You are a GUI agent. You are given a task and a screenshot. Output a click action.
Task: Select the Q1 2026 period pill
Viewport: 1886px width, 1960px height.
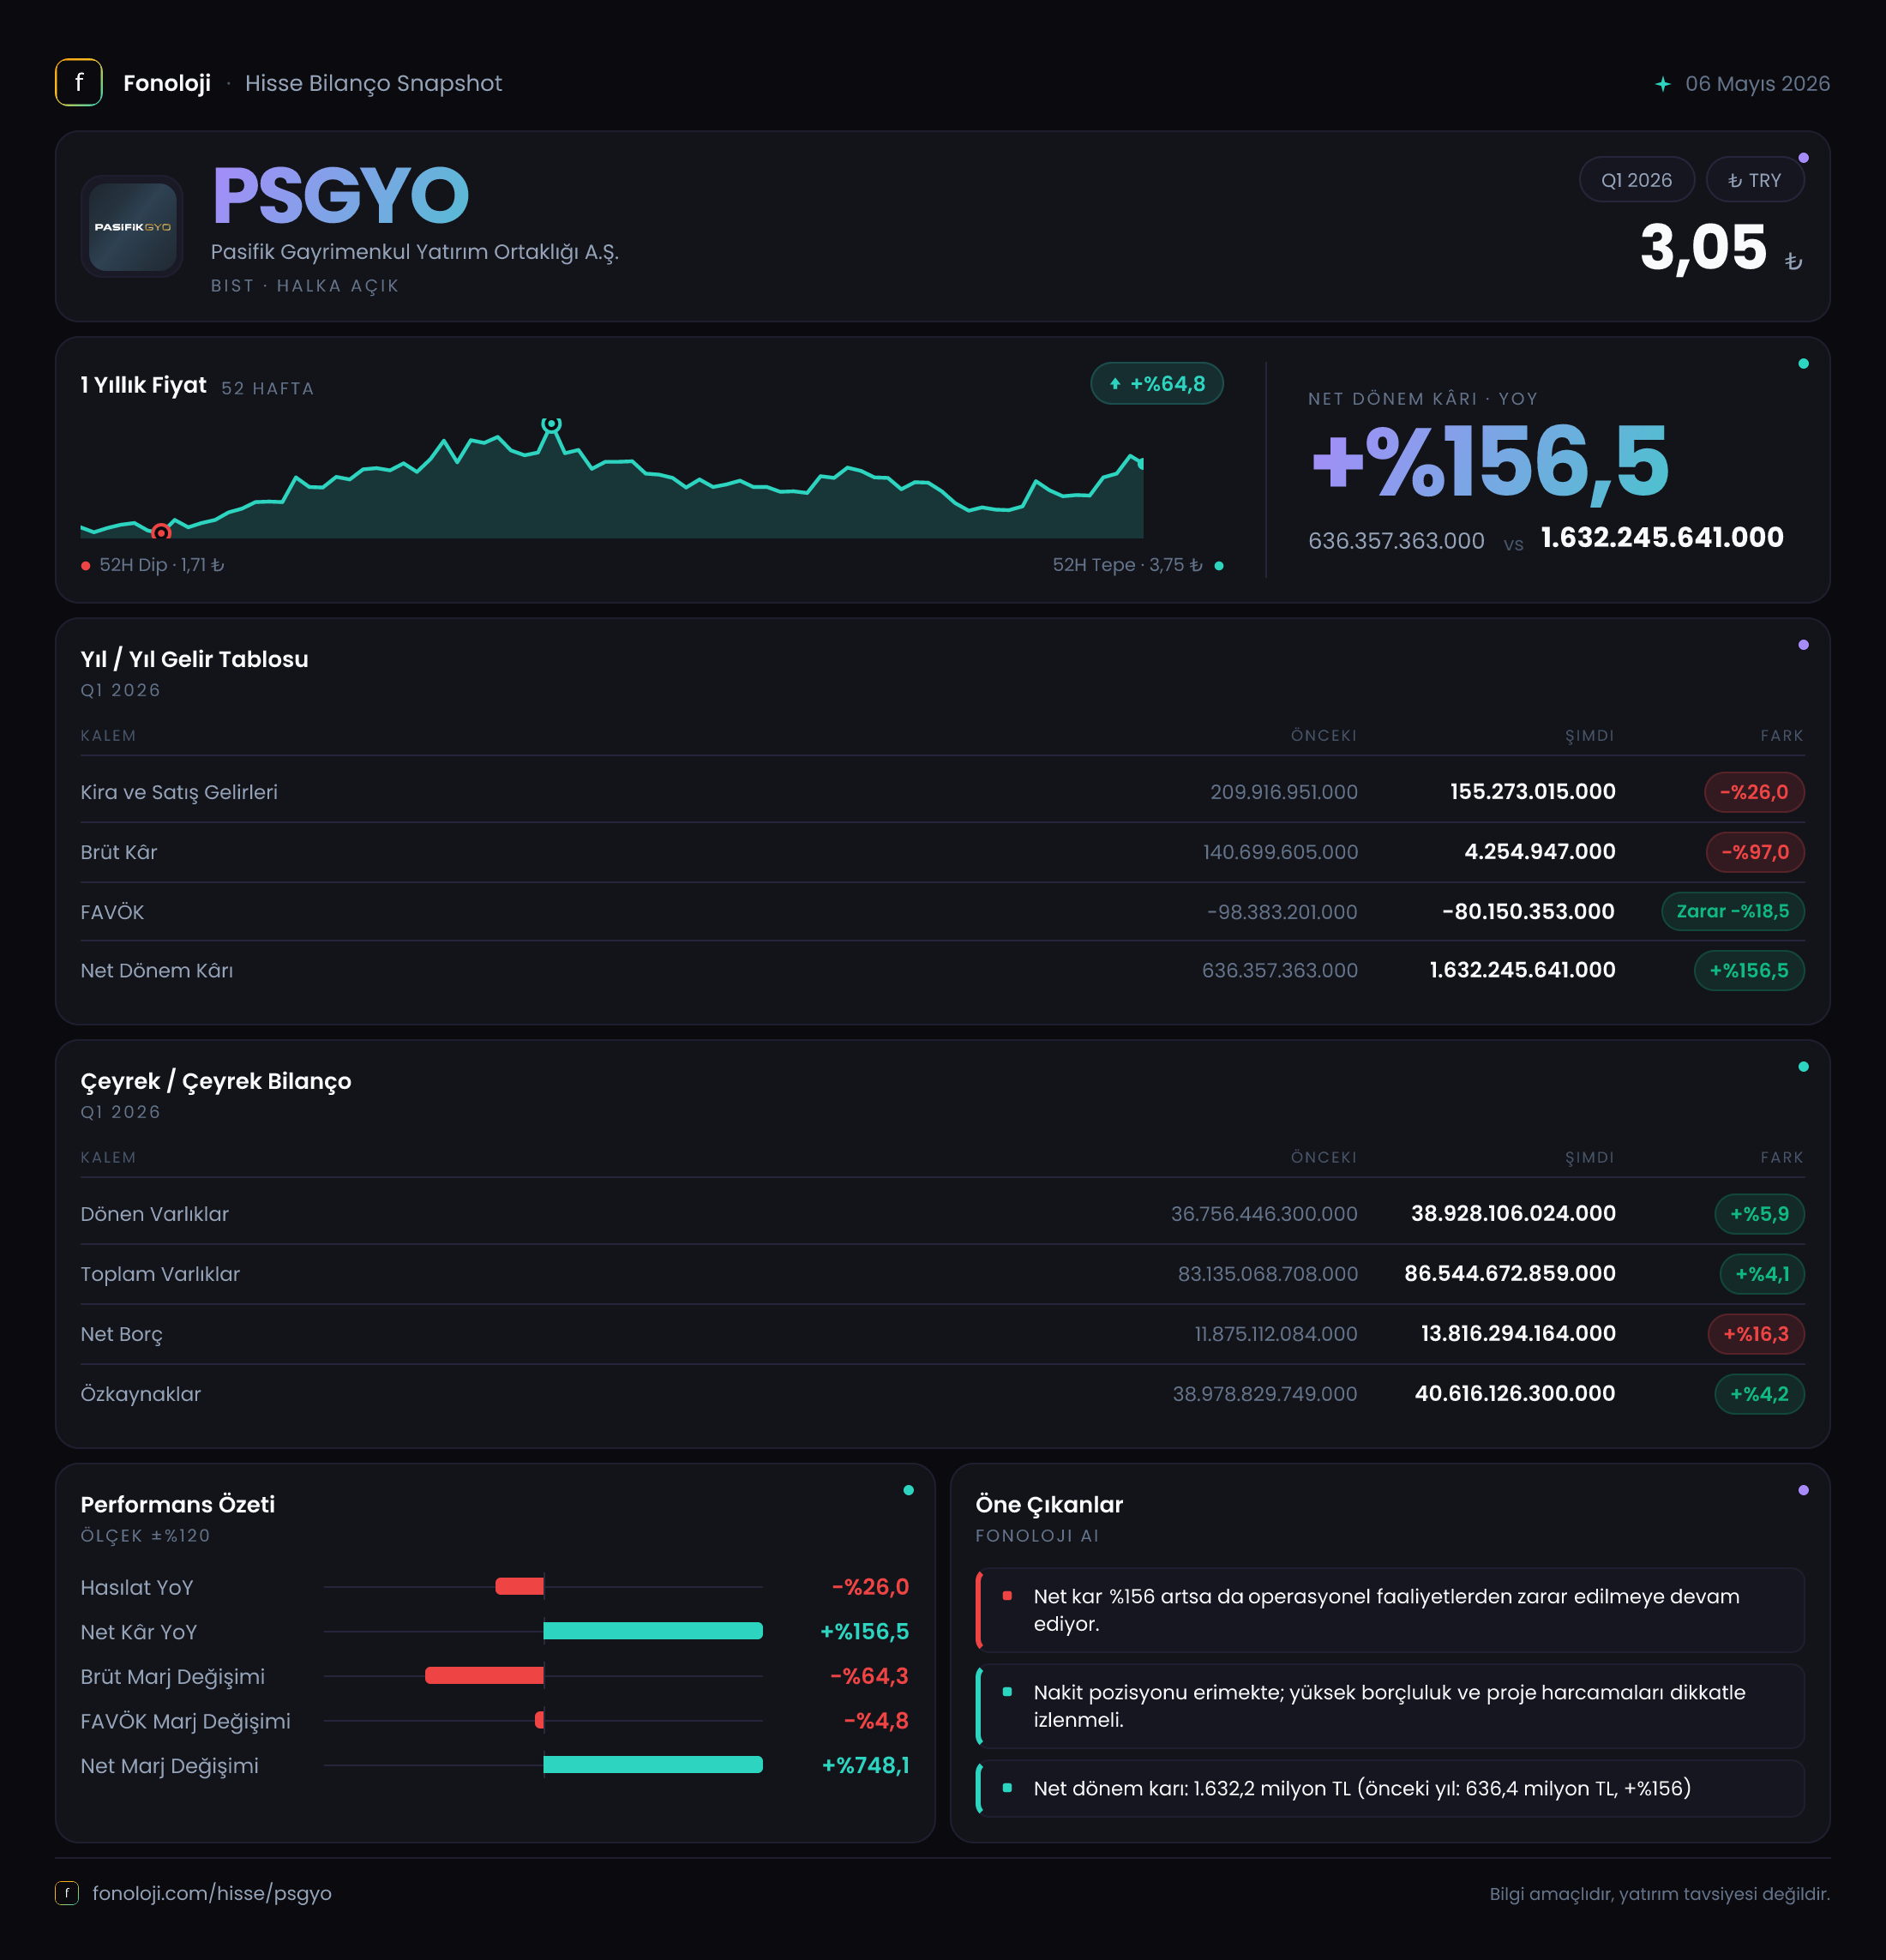(x=1636, y=180)
